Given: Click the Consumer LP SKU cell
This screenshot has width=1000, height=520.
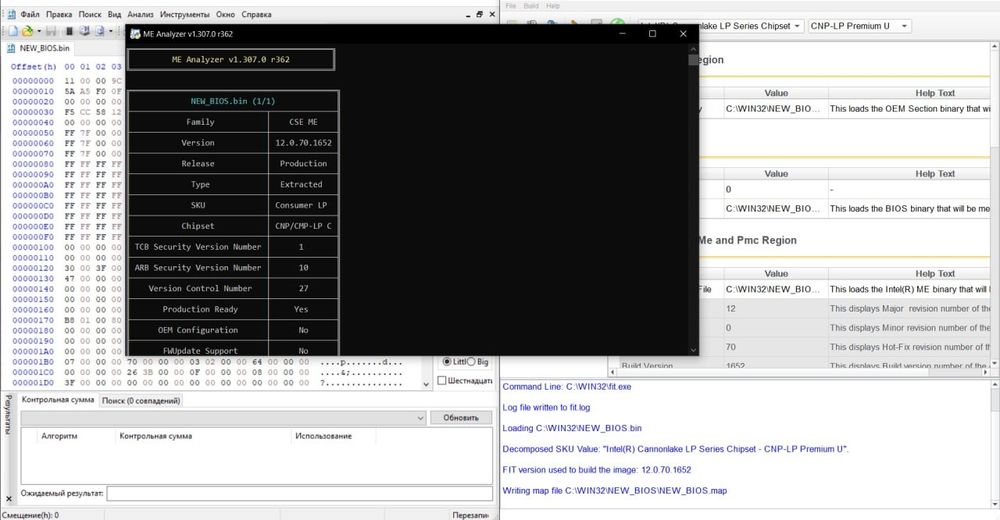Looking at the screenshot, I should [x=304, y=205].
